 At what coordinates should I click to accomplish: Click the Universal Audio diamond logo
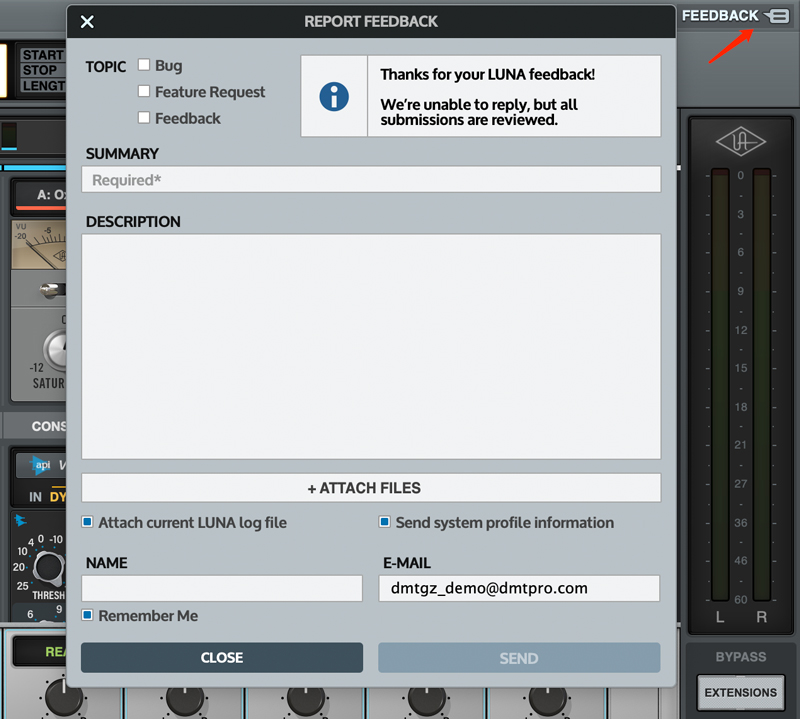pyautogui.click(x=740, y=143)
